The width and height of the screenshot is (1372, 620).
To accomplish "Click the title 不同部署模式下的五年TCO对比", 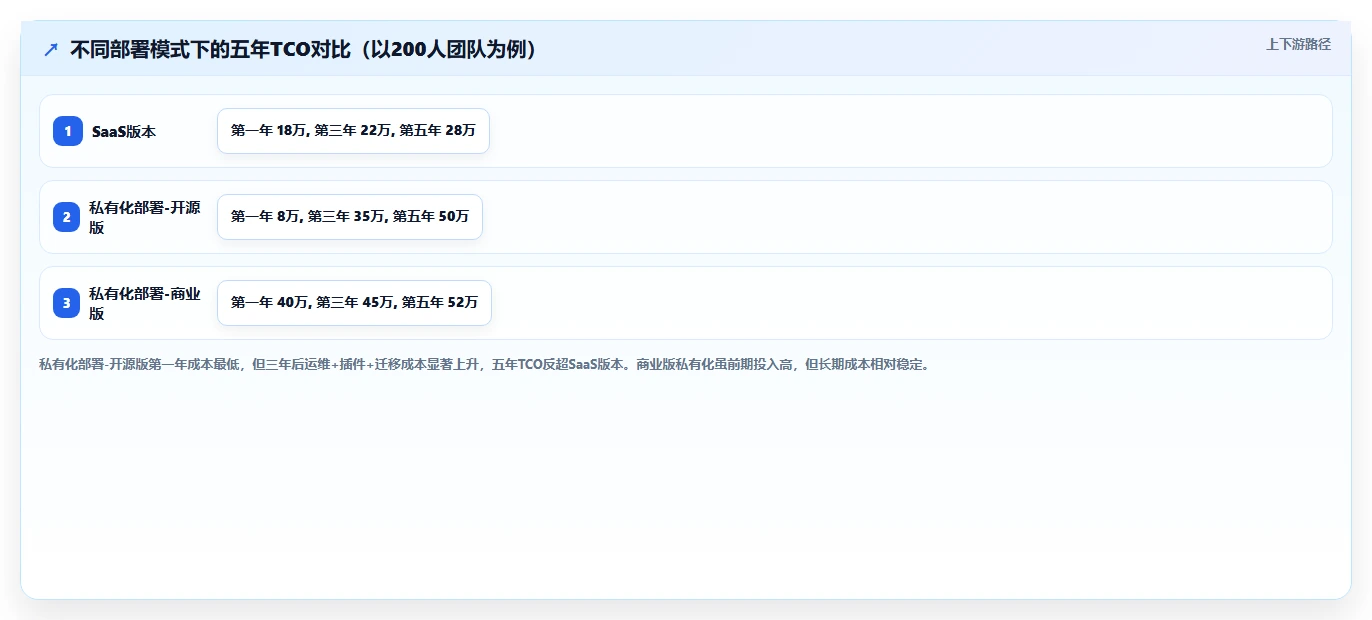I will click(307, 50).
